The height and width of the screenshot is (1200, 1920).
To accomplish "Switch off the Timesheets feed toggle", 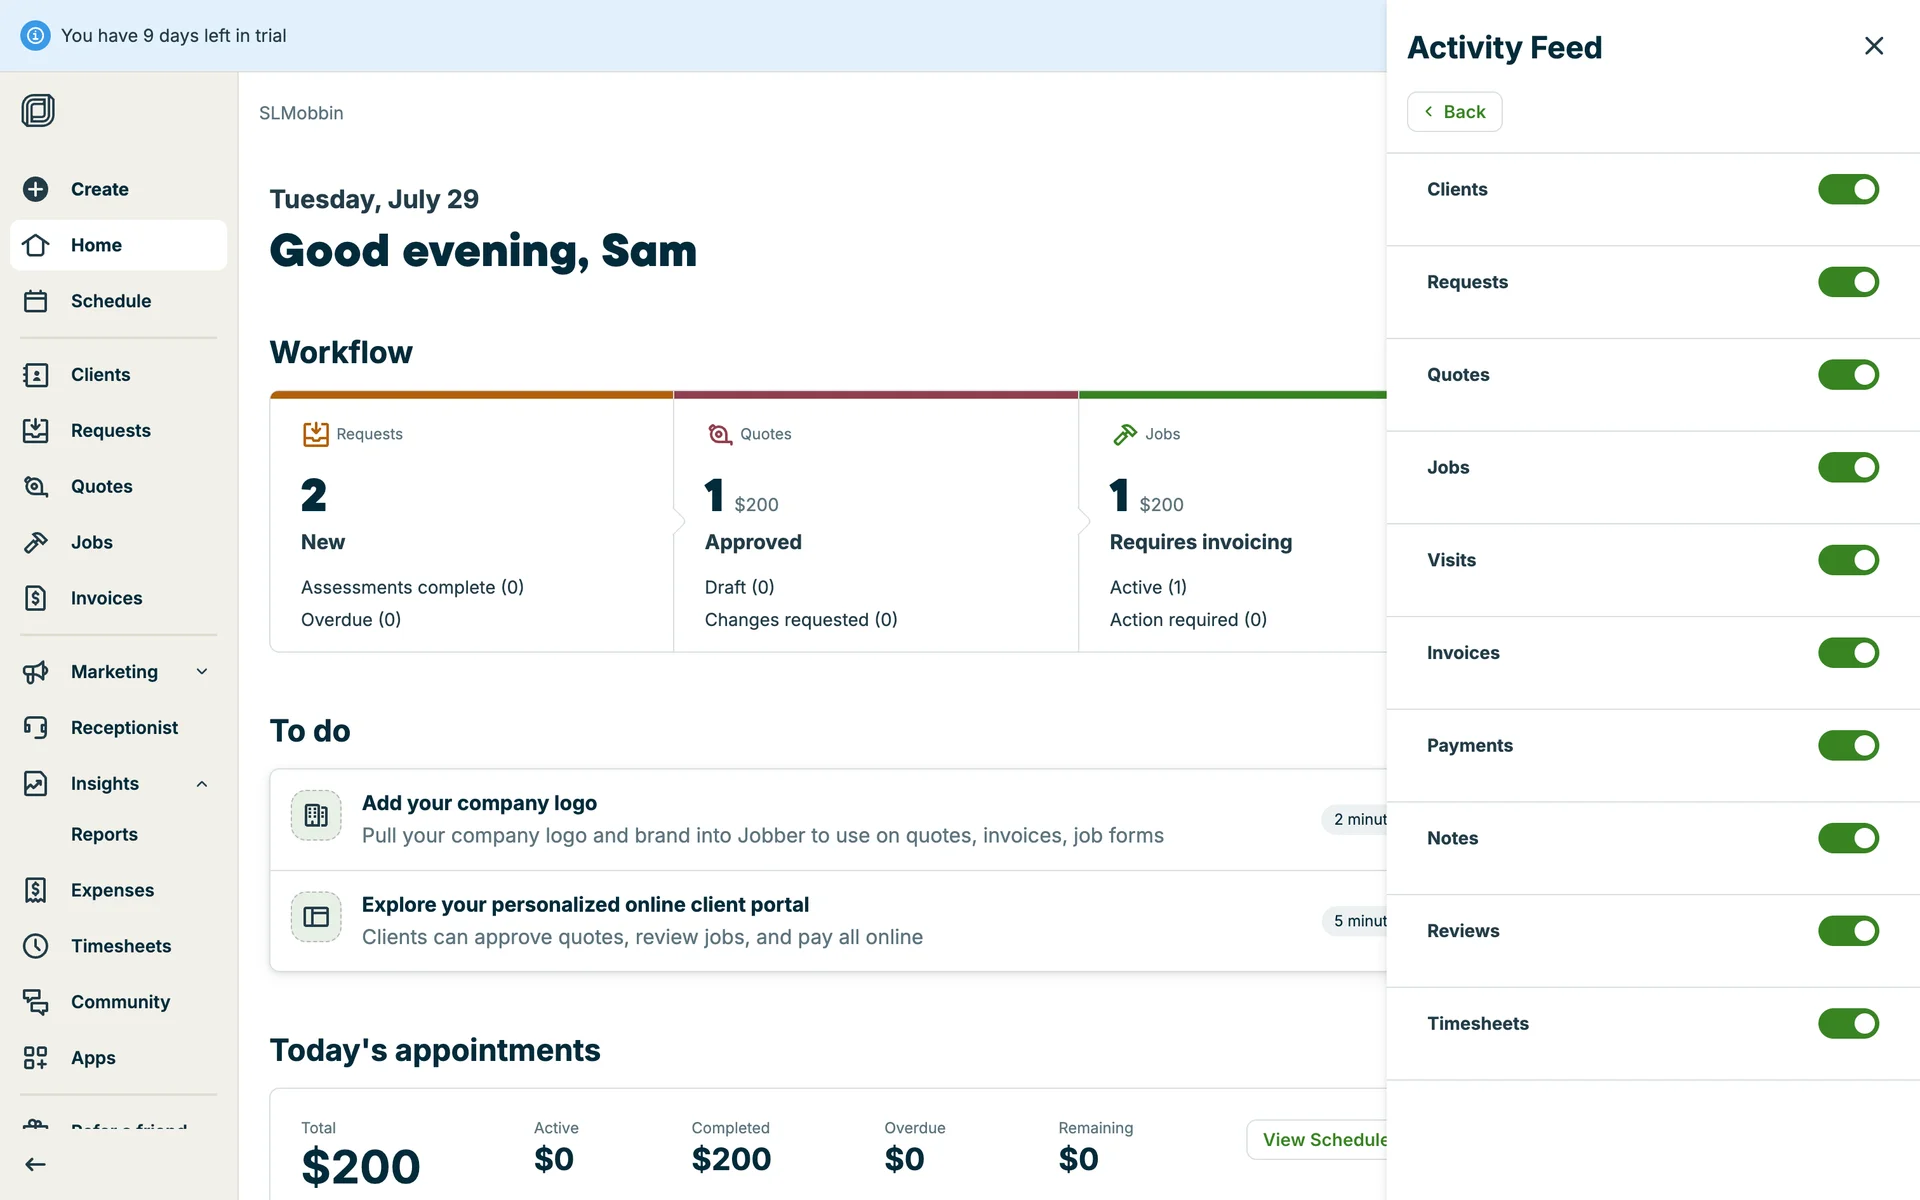I will (1848, 1023).
